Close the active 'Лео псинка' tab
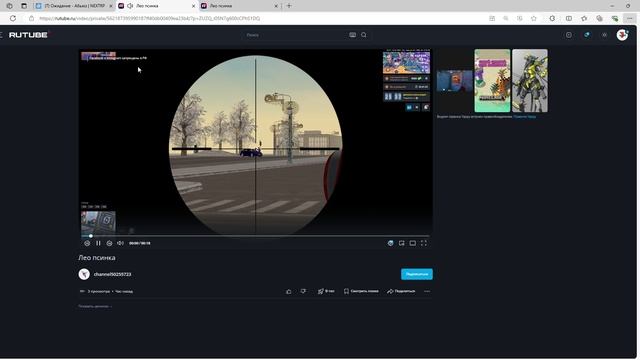This screenshot has height=360, width=640. pyautogui.click(x=193, y=6)
